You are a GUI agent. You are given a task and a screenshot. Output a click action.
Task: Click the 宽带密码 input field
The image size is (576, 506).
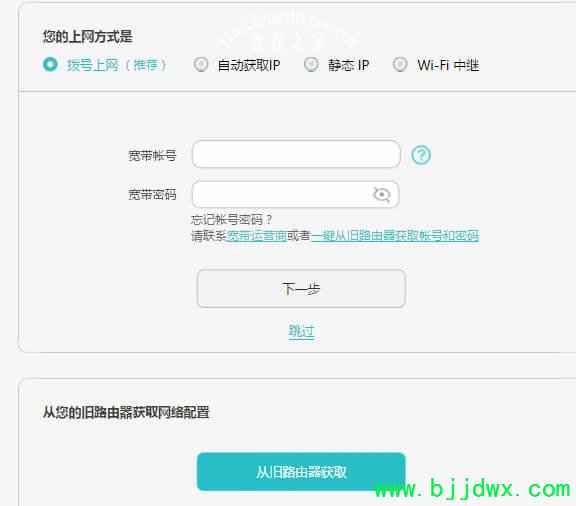[x=296, y=194]
